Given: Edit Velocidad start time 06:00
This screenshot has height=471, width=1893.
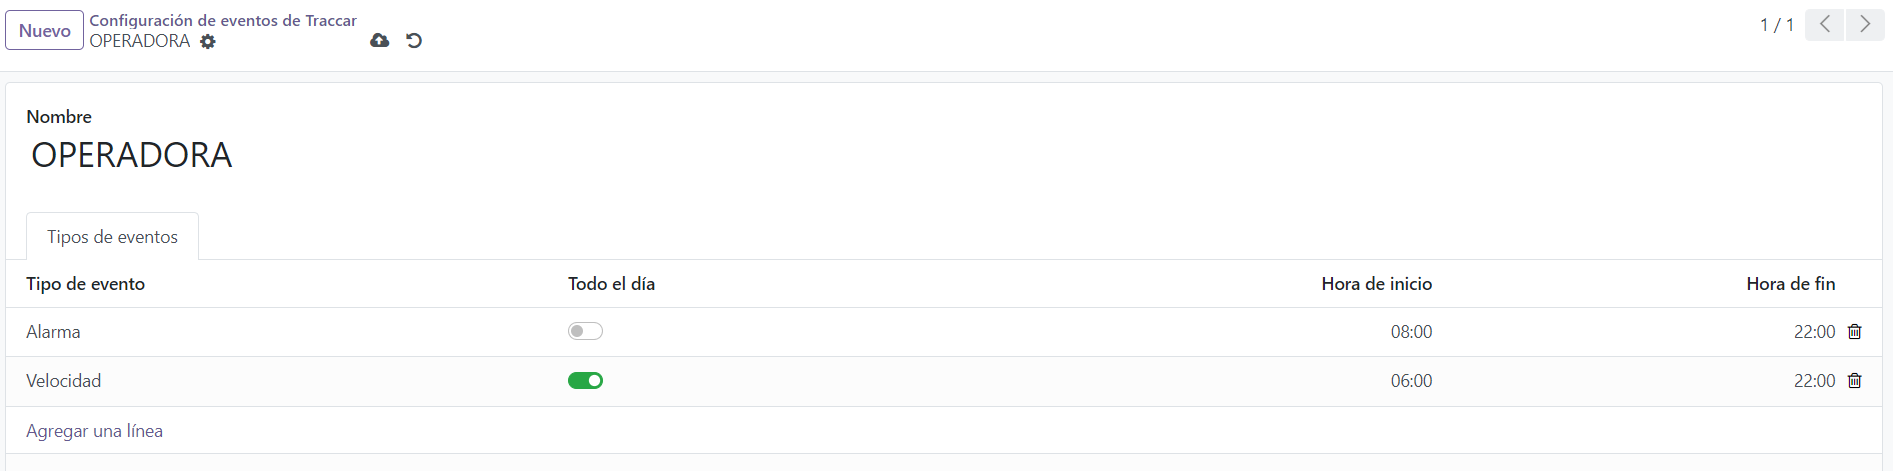Looking at the screenshot, I should (1411, 381).
